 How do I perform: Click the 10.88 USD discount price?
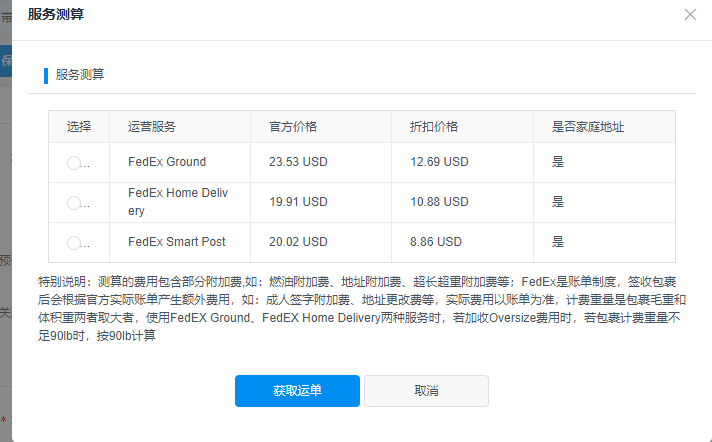pyautogui.click(x=439, y=202)
